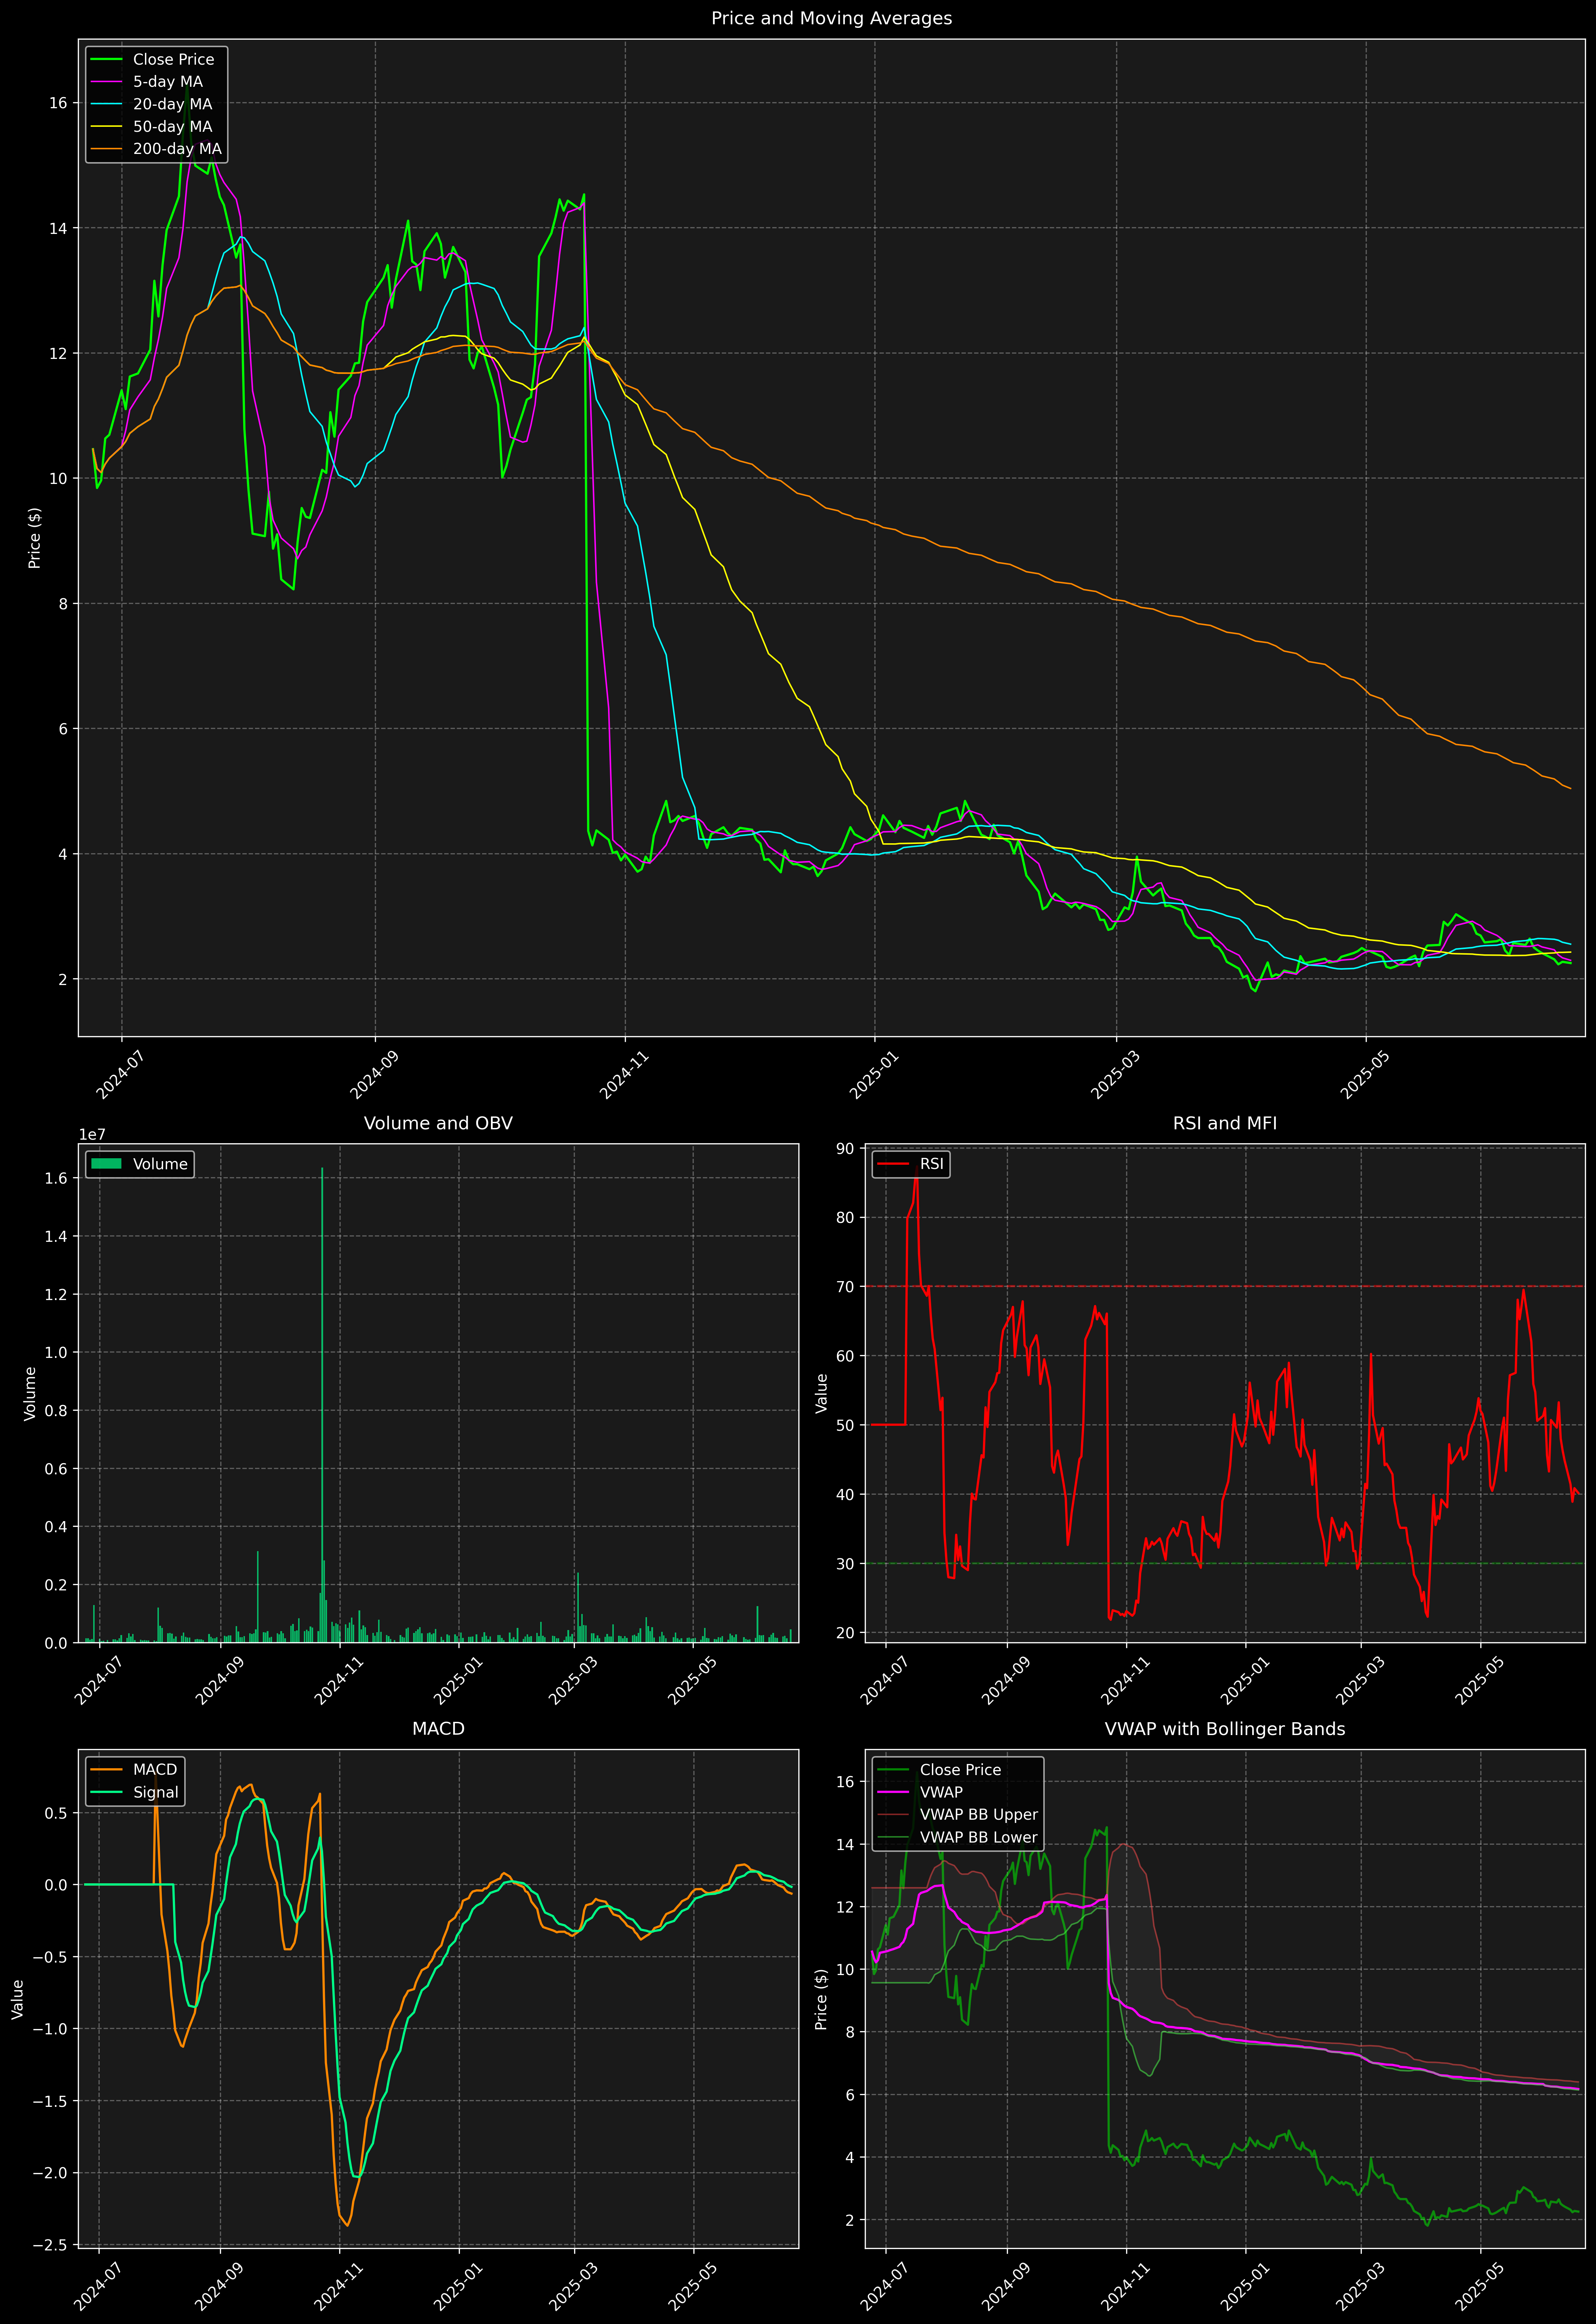This screenshot has width=1596, height=2324.
Task: Click the 'Volume' legend entry
Action: [140, 1164]
